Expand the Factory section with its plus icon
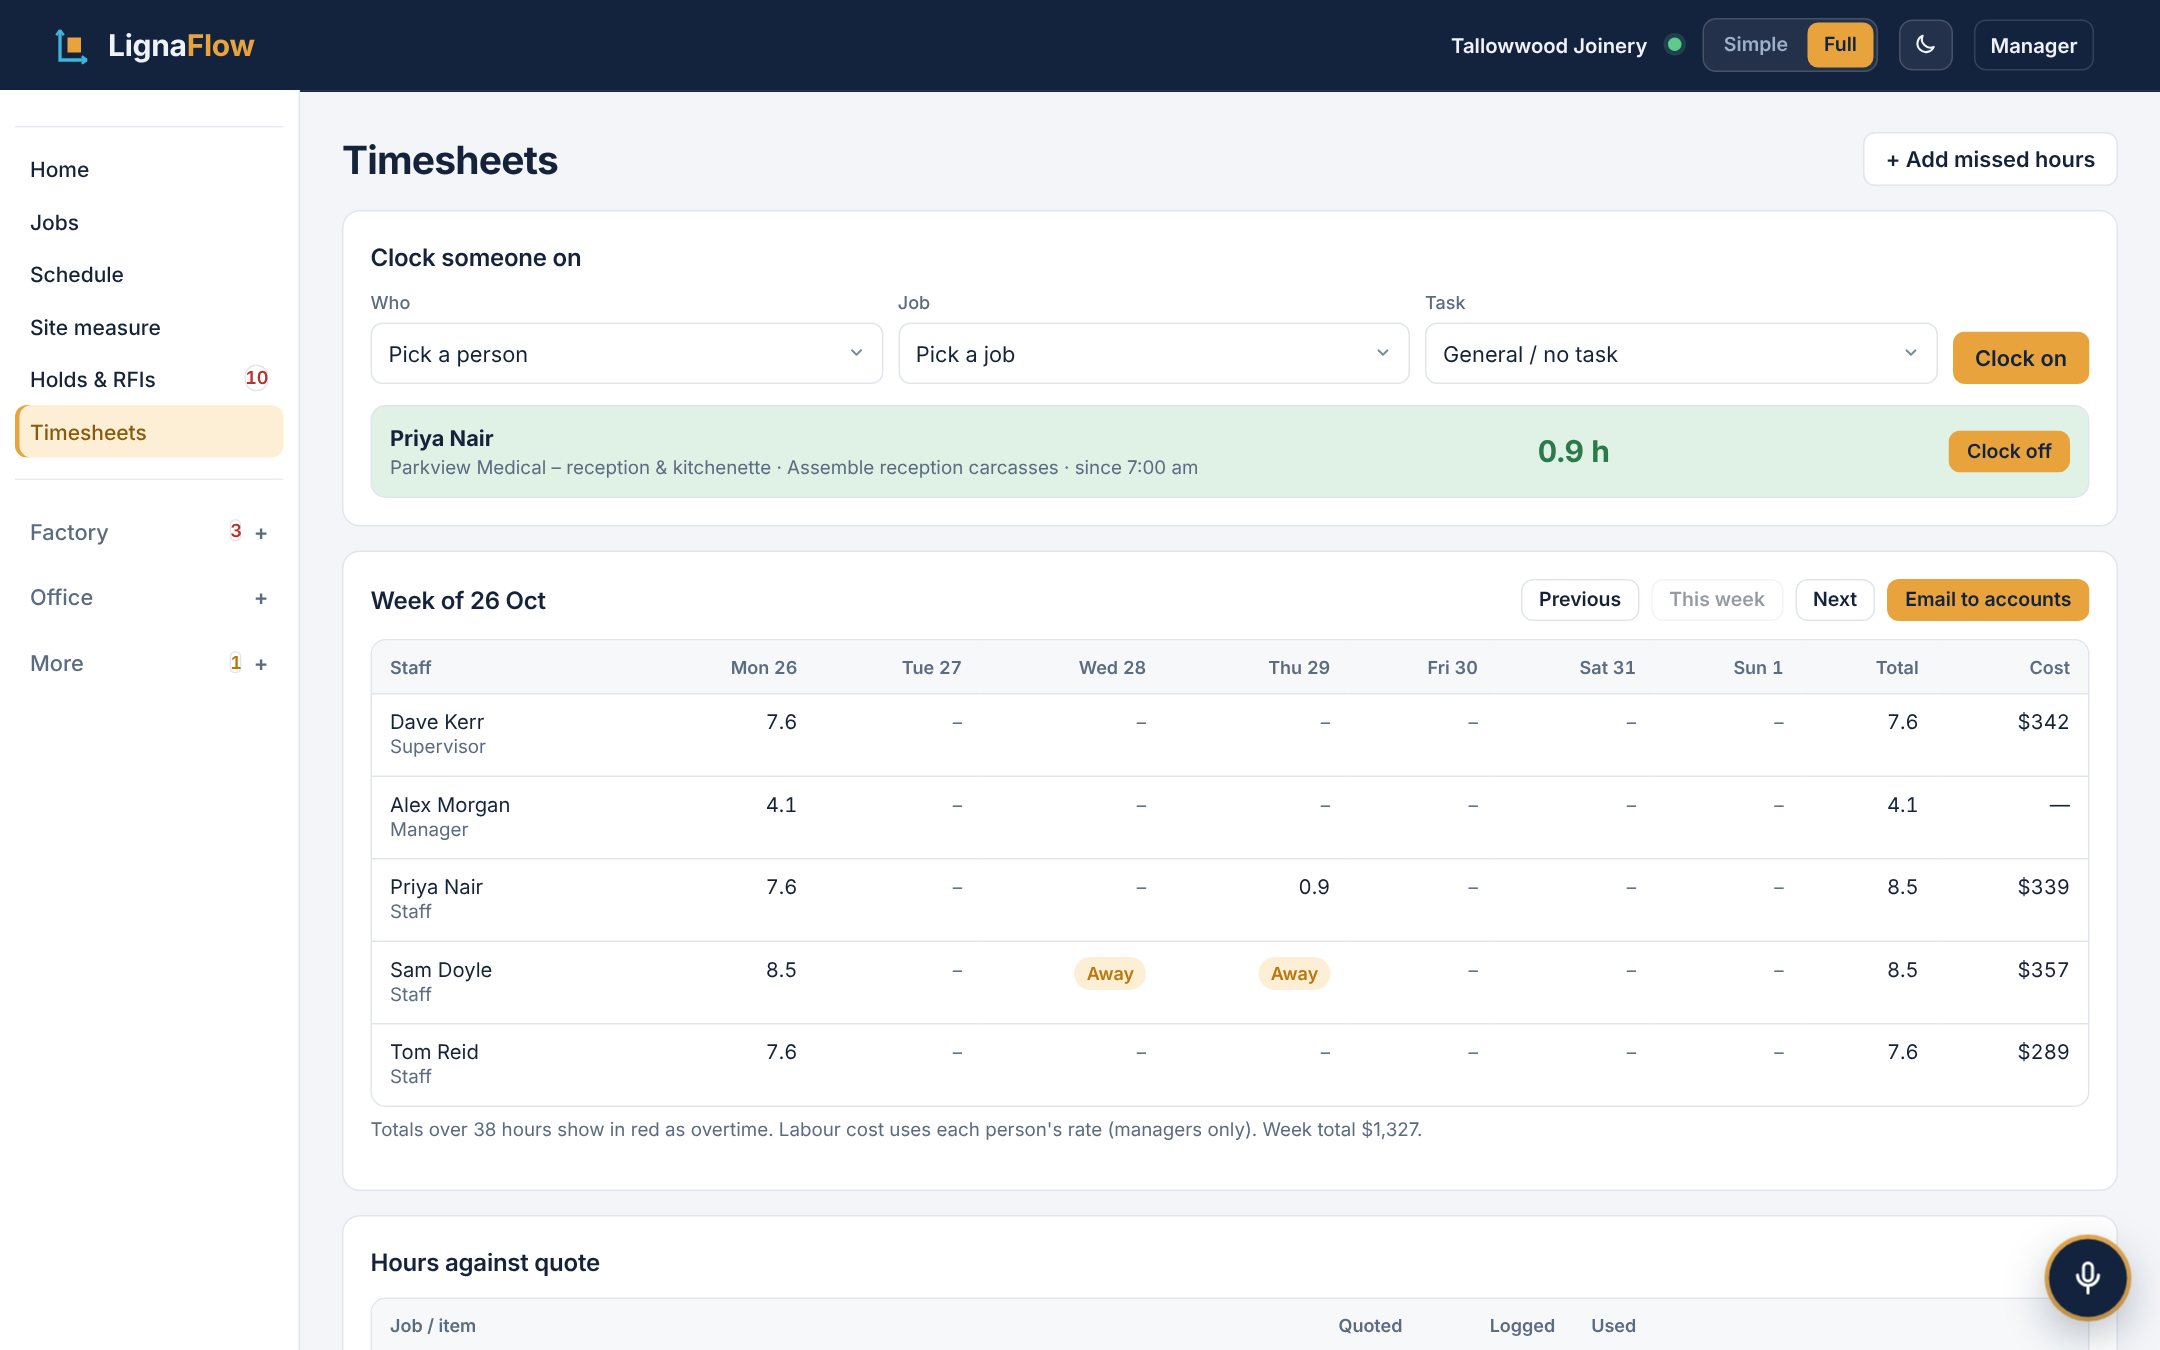Viewport: 2160px width, 1350px height. [261, 533]
